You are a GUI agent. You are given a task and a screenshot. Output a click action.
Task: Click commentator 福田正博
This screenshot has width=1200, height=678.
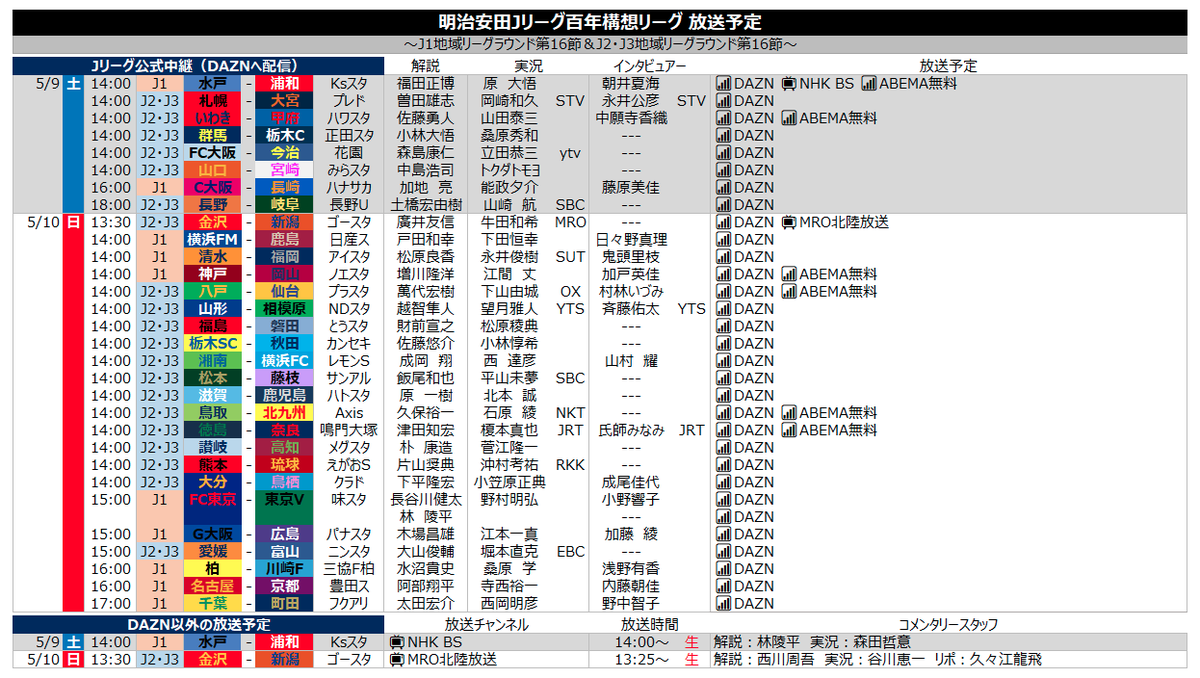point(426,84)
